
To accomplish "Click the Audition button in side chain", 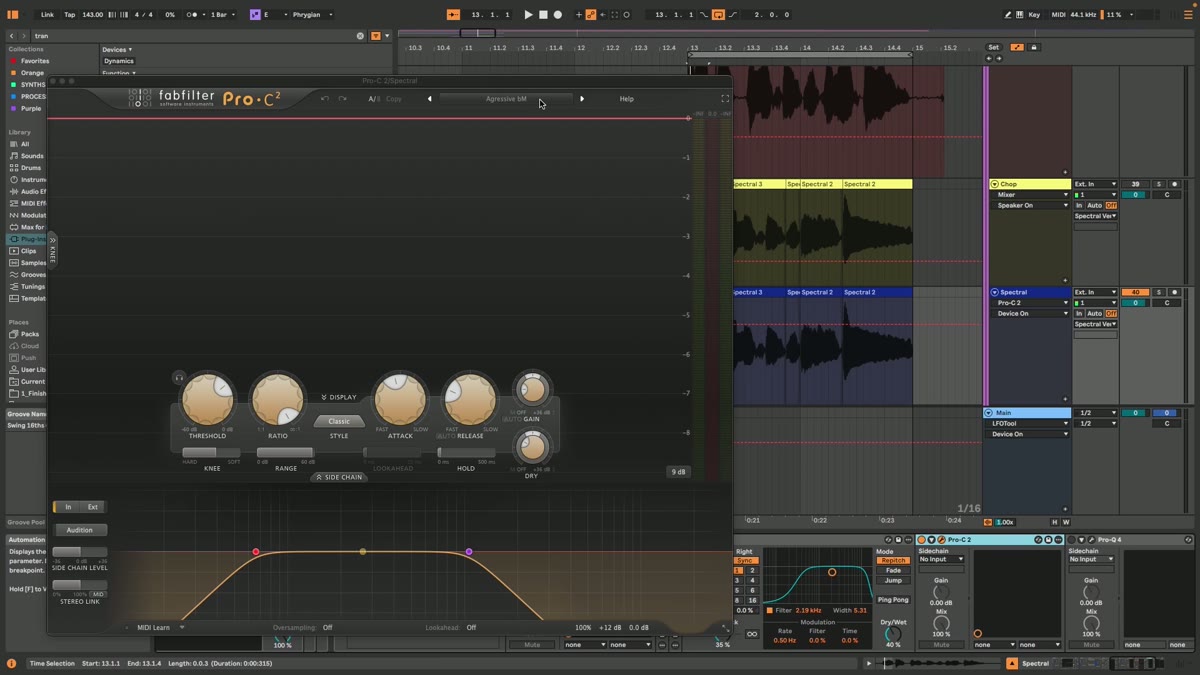I will click(x=80, y=530).
